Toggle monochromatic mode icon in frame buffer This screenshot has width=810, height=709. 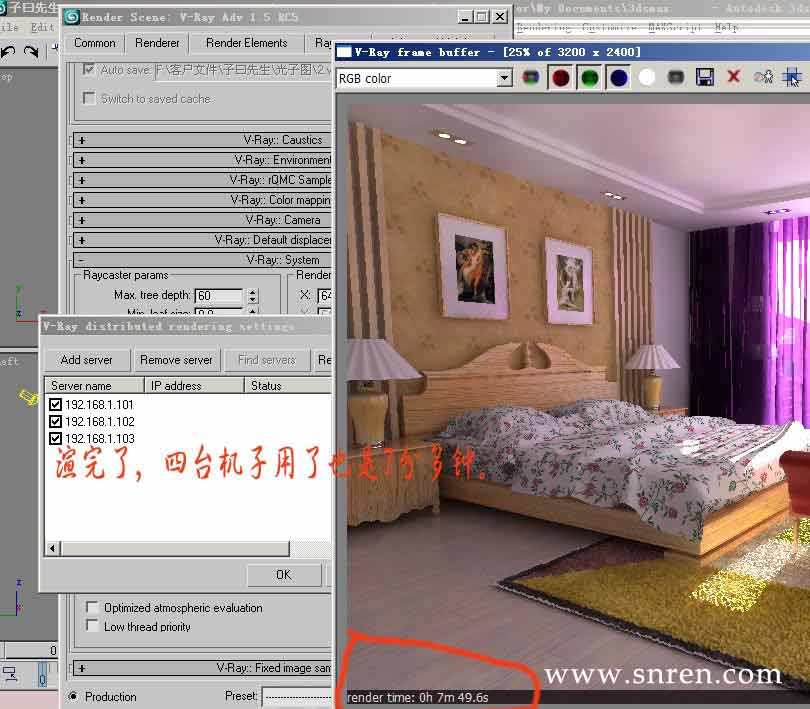[x=676, y=78]
